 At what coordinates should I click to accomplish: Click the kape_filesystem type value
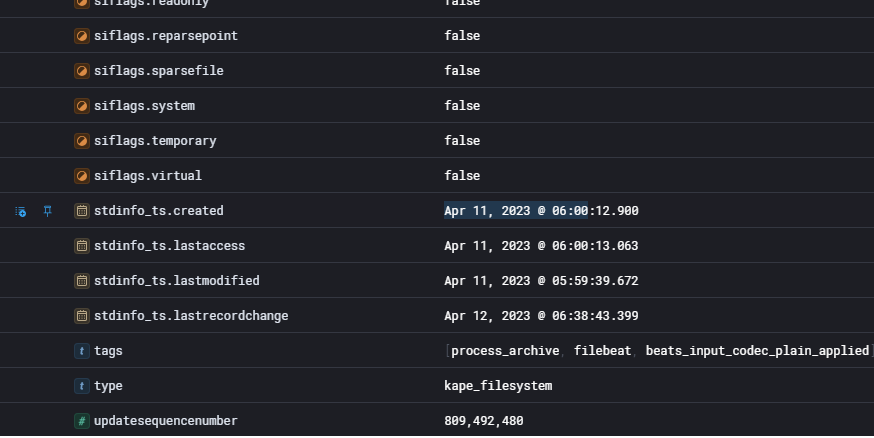tap(498, 386)
